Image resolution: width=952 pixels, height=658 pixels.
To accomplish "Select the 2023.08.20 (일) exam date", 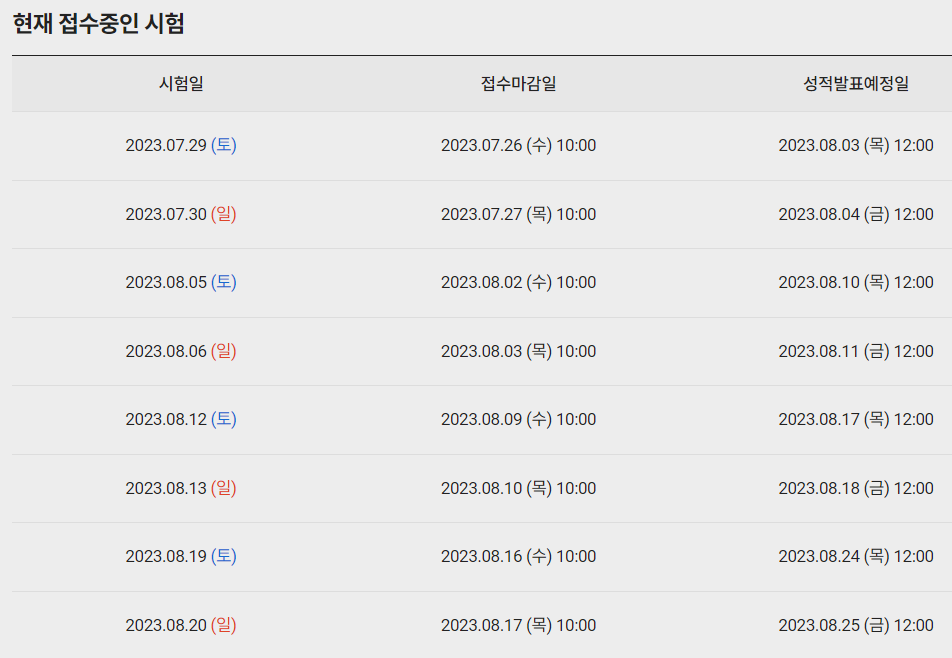I will (181, 625).
